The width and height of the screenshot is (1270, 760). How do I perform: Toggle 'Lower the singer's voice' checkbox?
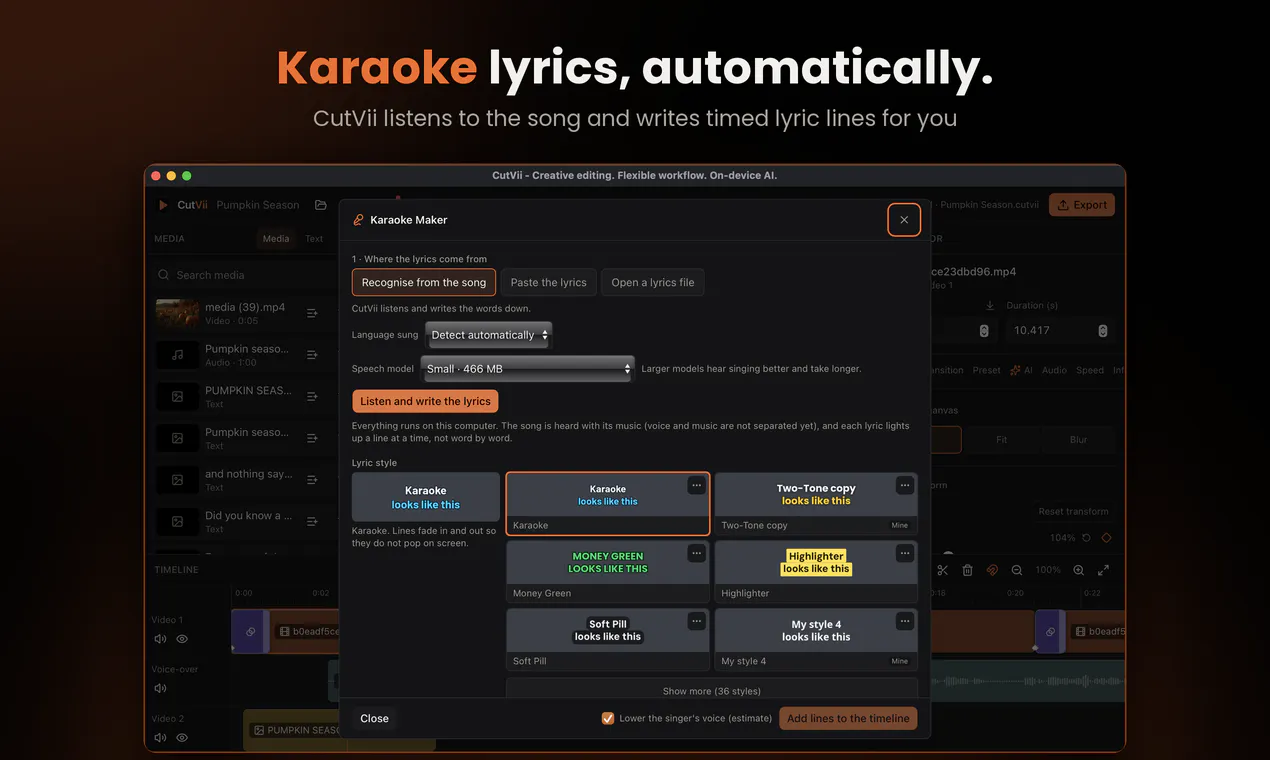point(607,718)
